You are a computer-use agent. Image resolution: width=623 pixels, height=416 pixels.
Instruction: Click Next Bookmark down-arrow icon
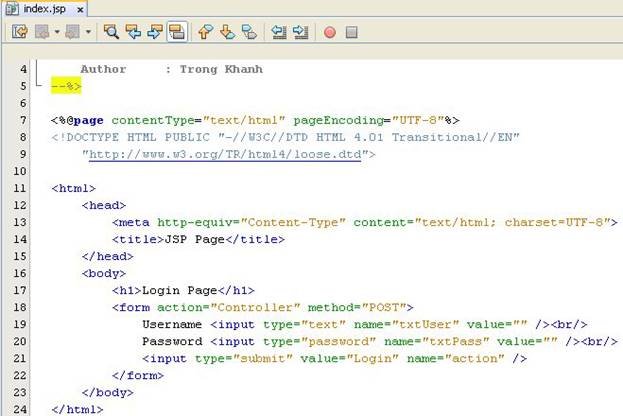point(227,32)
